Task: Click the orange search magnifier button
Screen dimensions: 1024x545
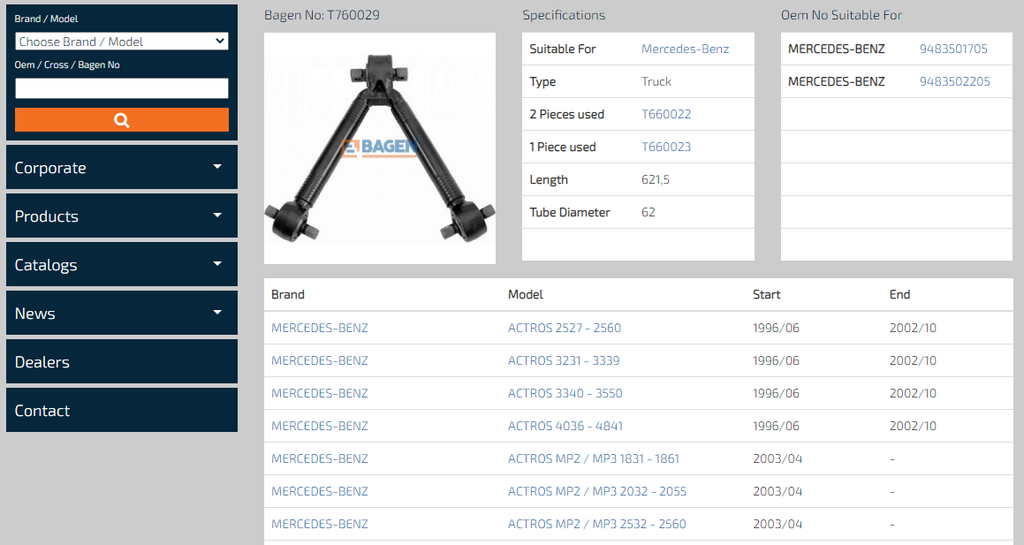Action: pyautogui.click(x=121, y=119)
